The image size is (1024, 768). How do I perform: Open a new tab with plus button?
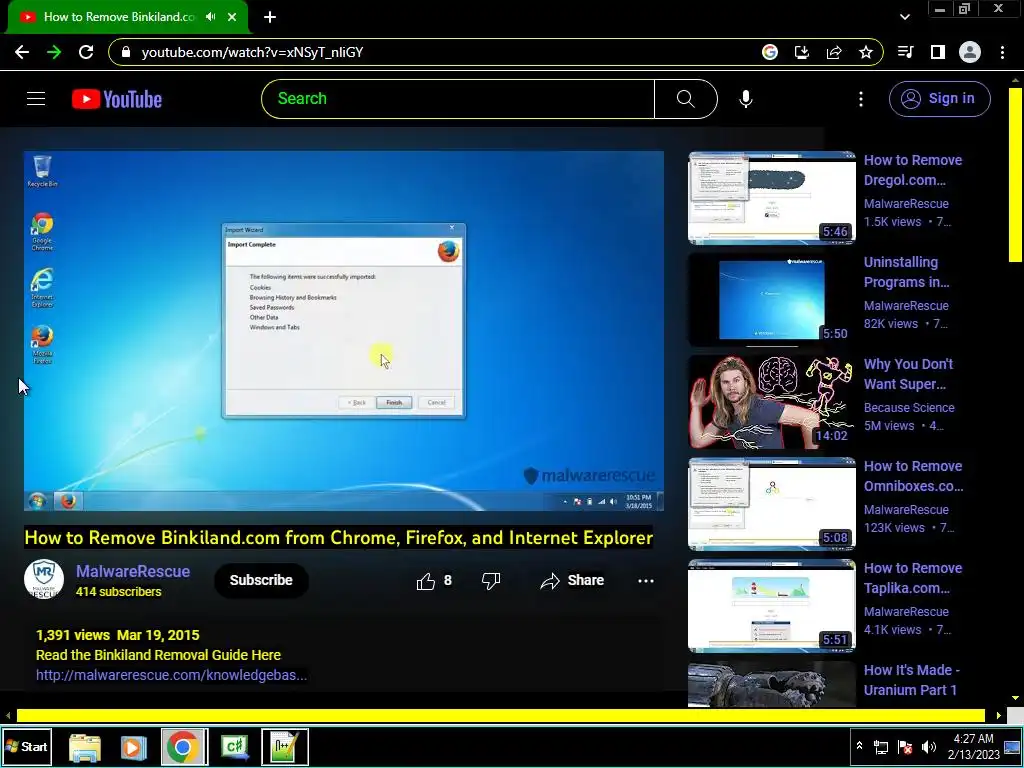[270, 17]
